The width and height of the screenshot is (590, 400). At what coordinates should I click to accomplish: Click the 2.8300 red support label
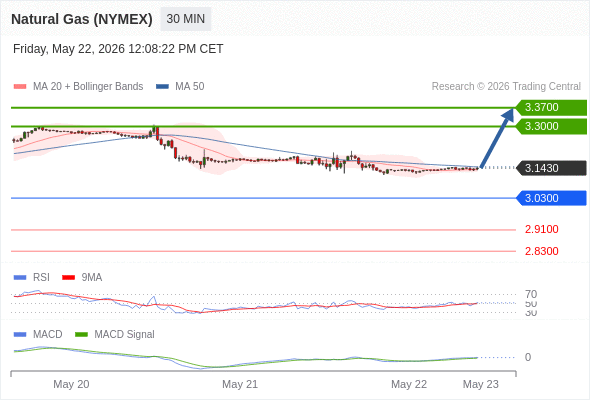541,251
